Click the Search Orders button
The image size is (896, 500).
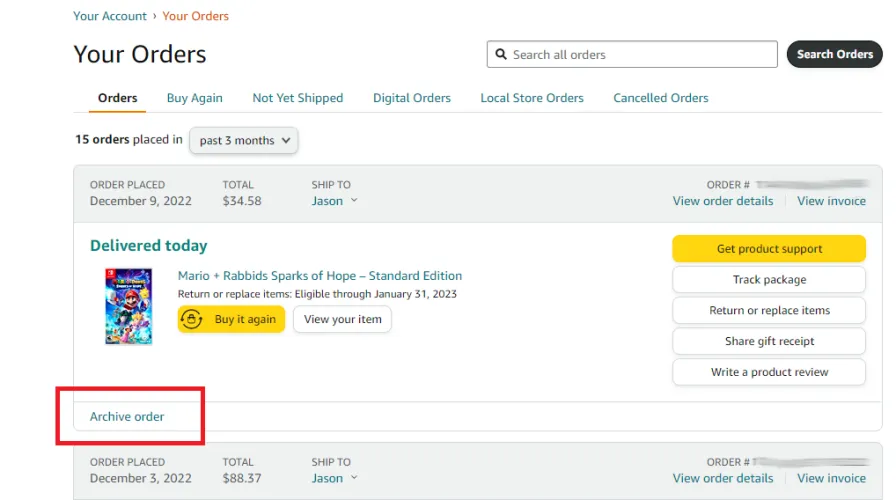(834, 55)
